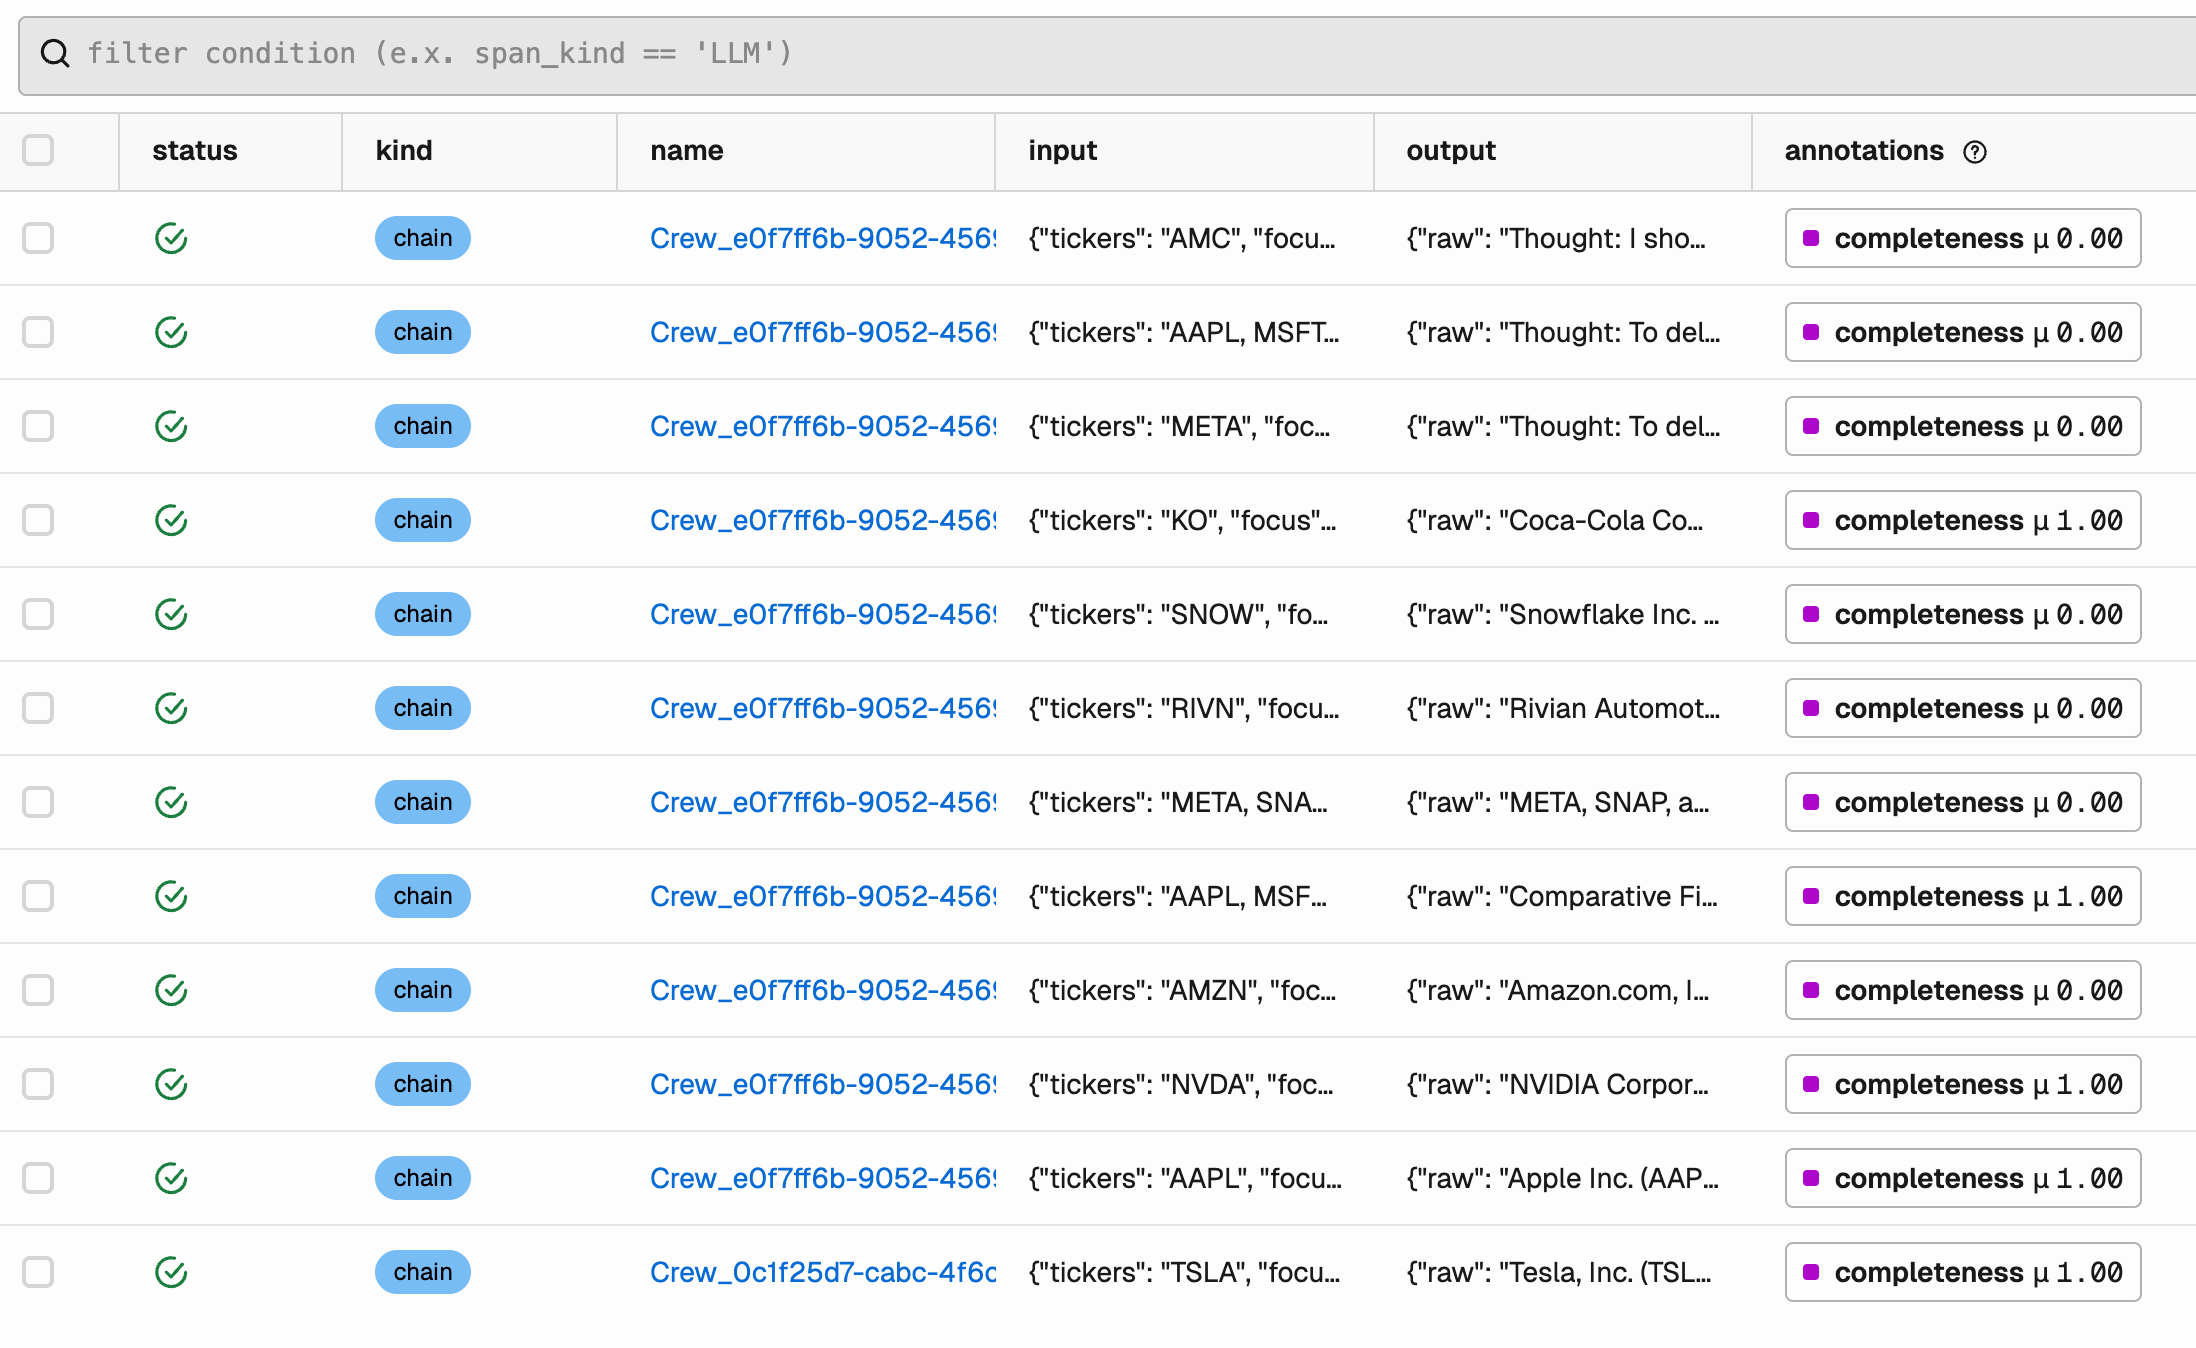The width and height of the screenshot is (2196, 1348).
Task: Click the name column header
Action: pyautogui.click(x=686, y=151)
